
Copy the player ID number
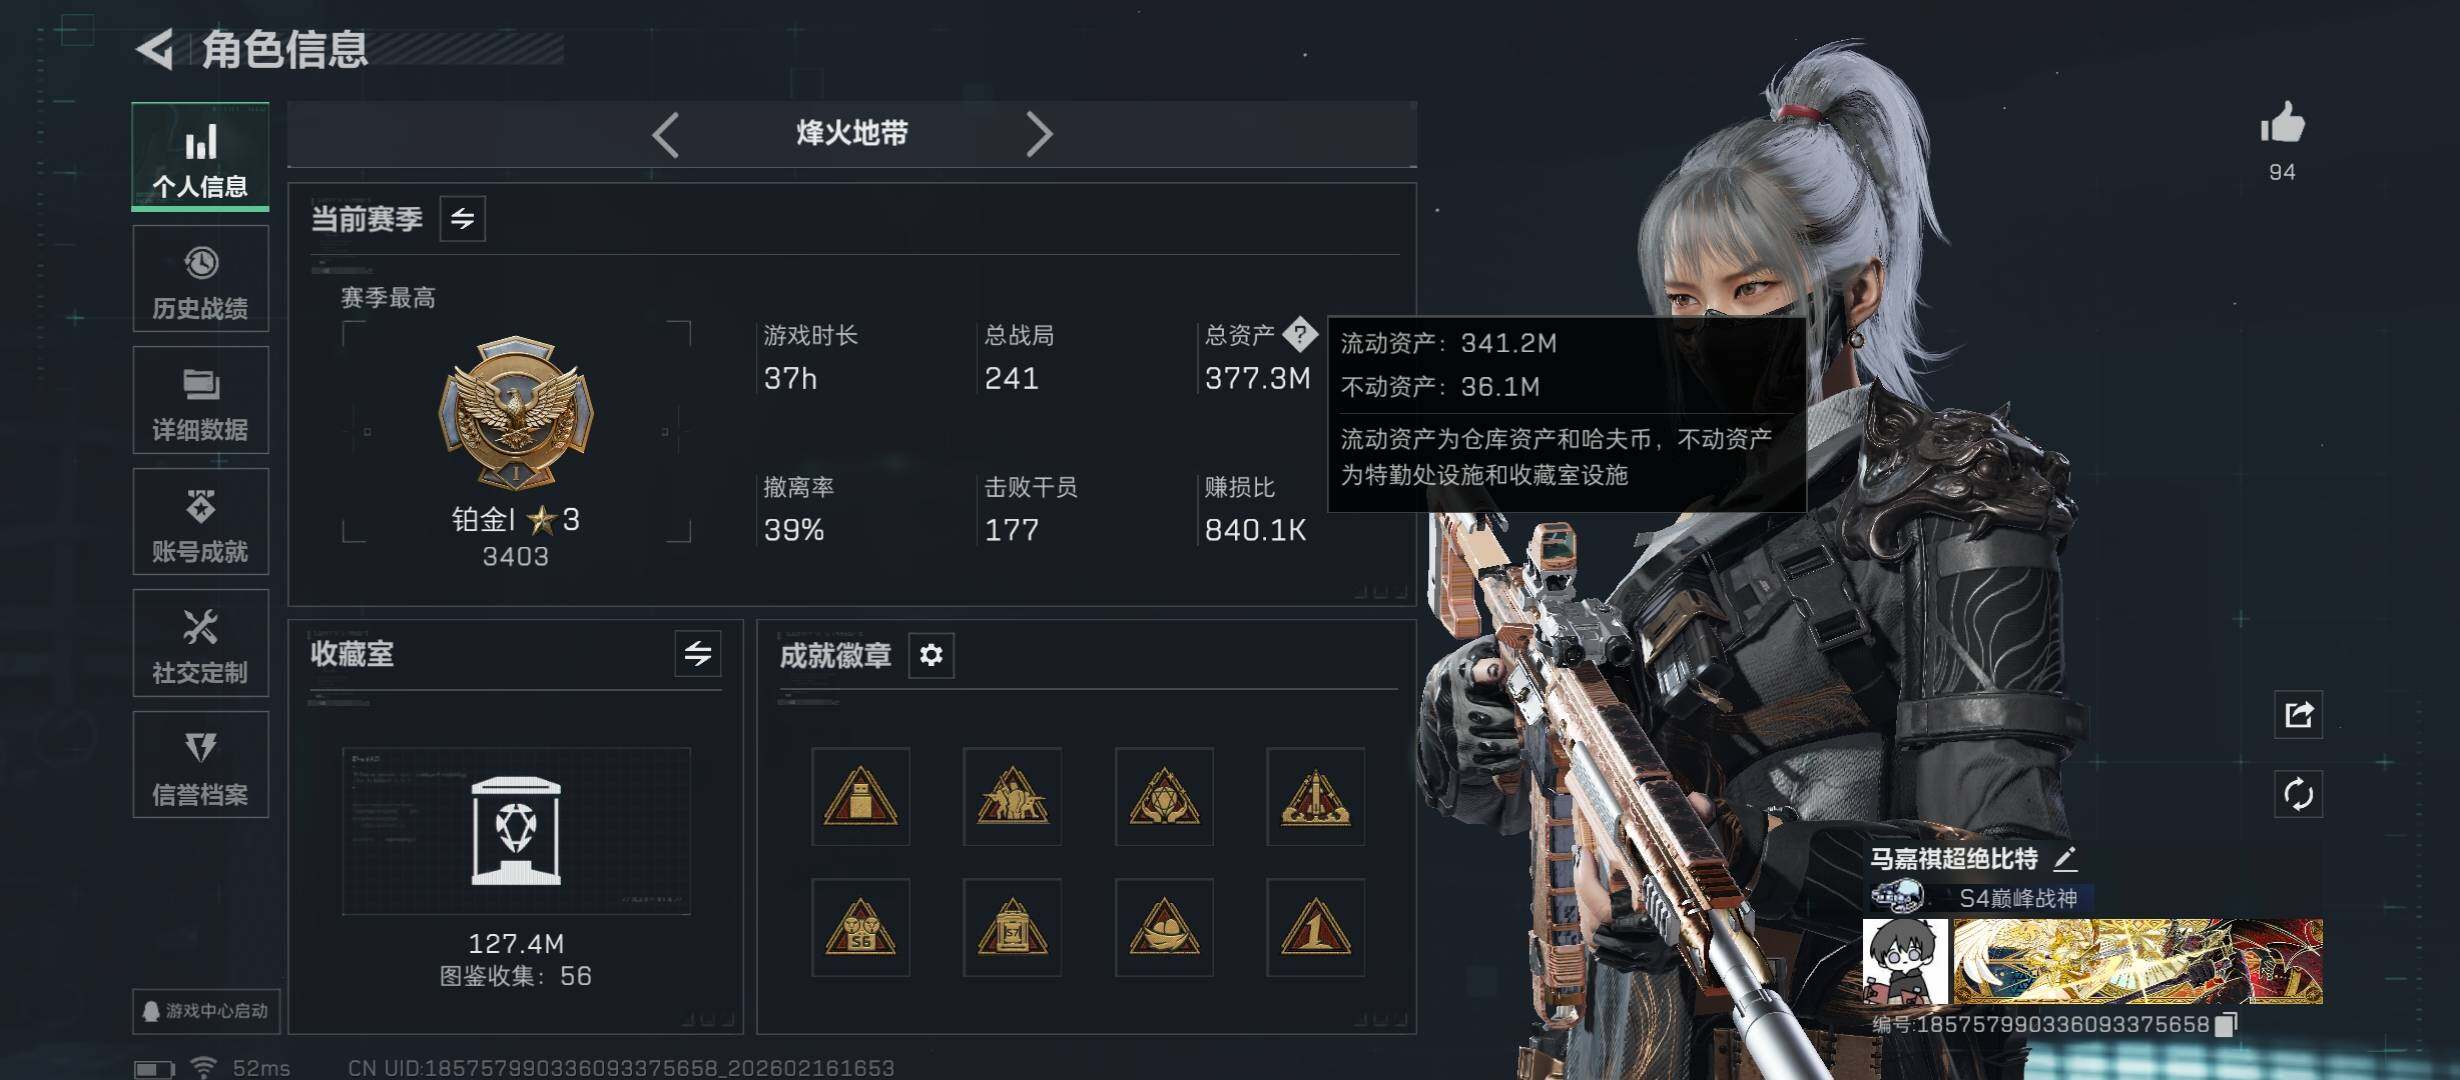click(x=2225, y=1024)
